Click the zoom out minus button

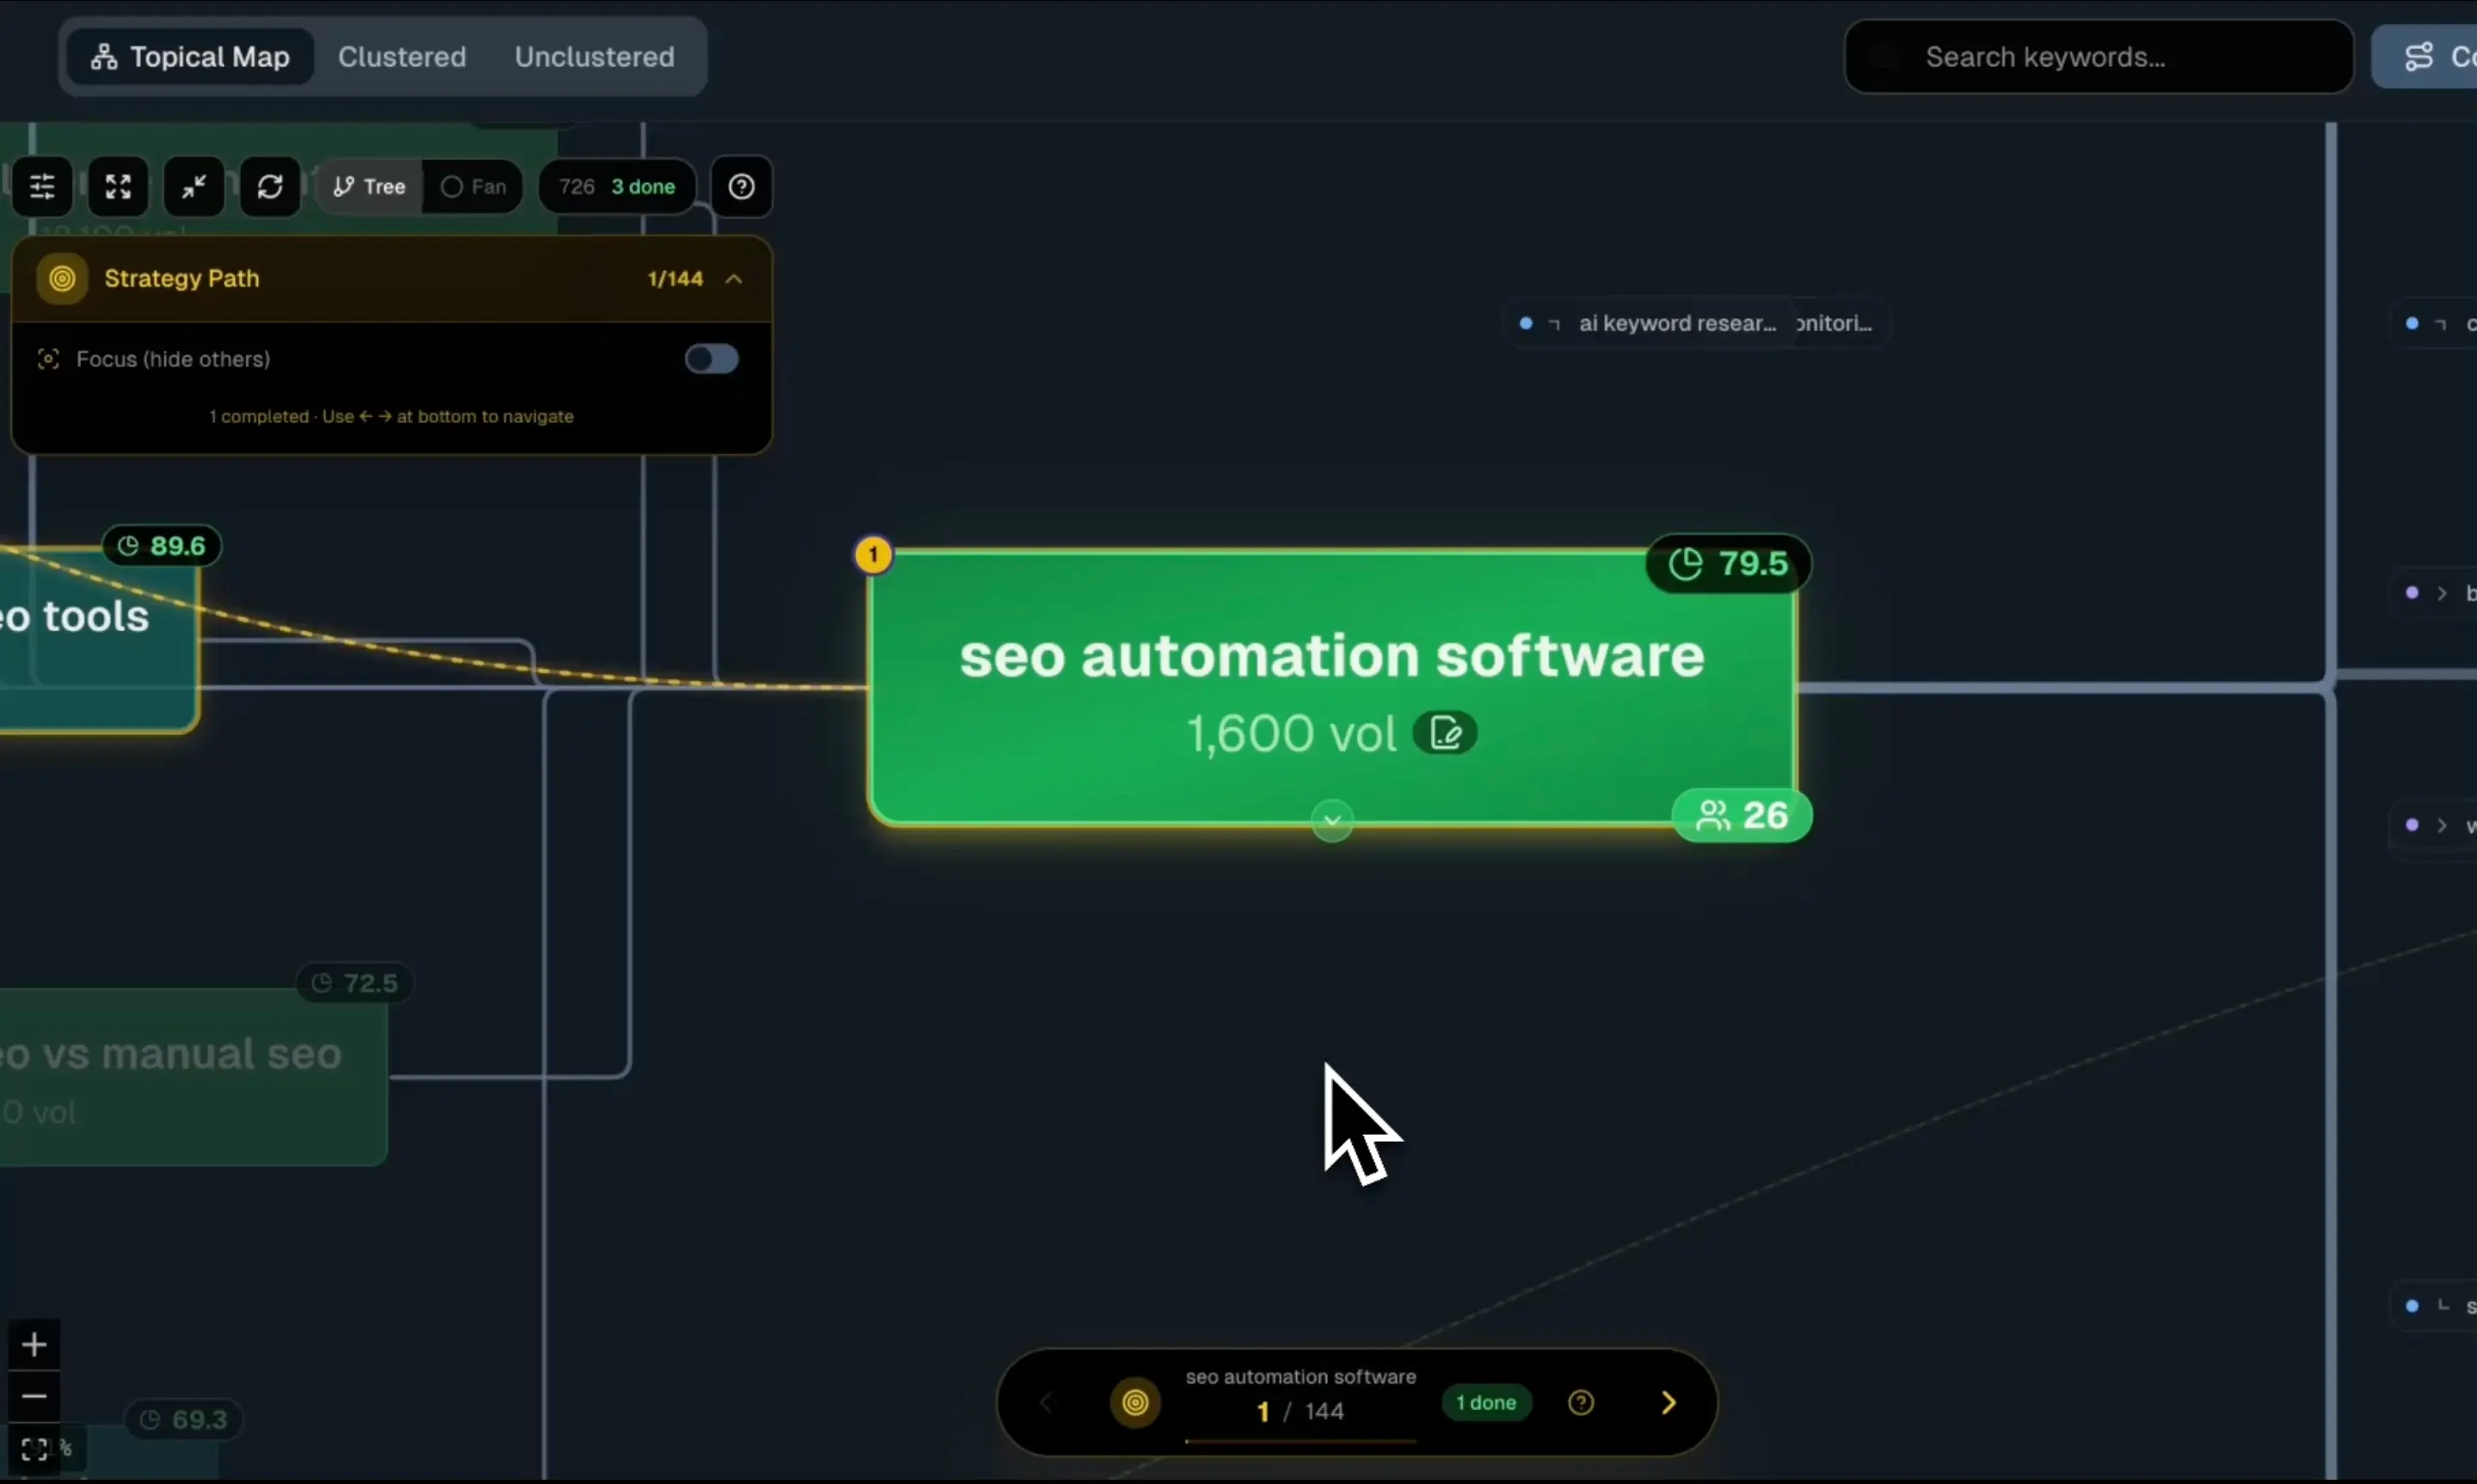[x=34, y=1397]
